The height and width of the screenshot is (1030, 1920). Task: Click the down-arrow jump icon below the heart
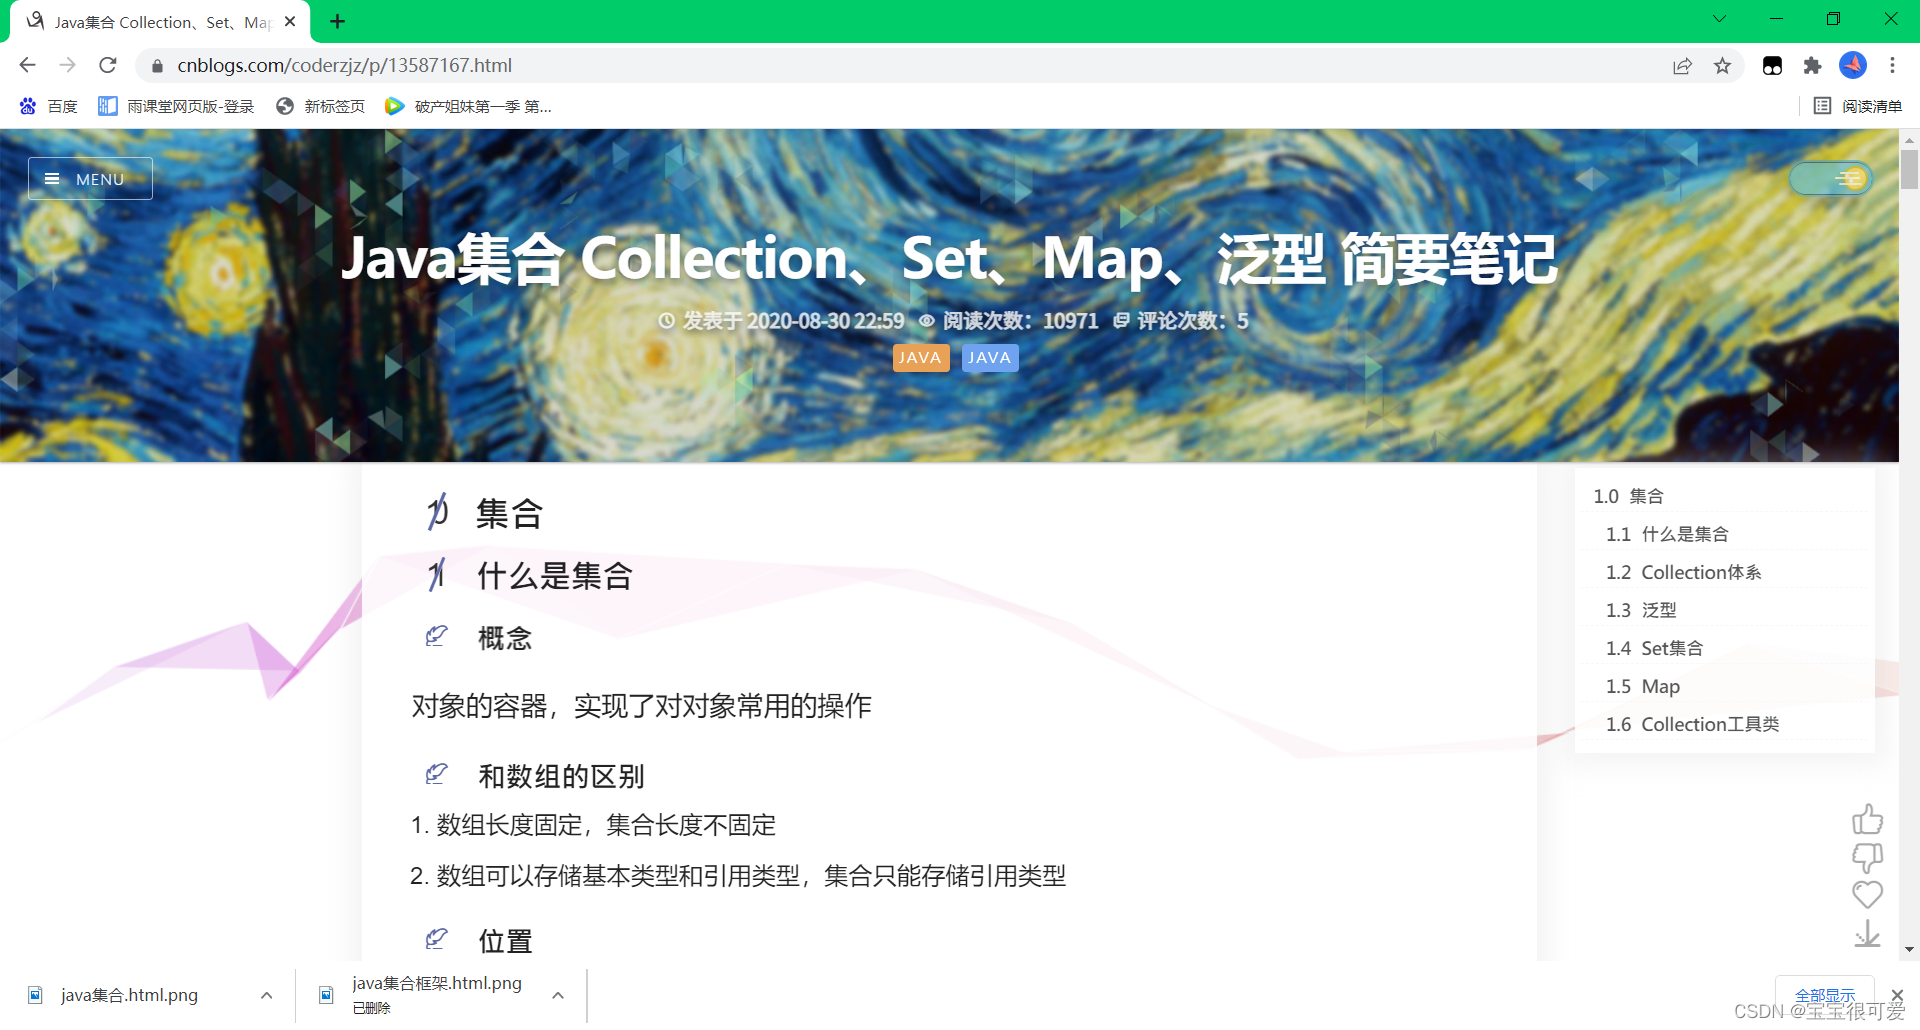tap(1867, 933)
